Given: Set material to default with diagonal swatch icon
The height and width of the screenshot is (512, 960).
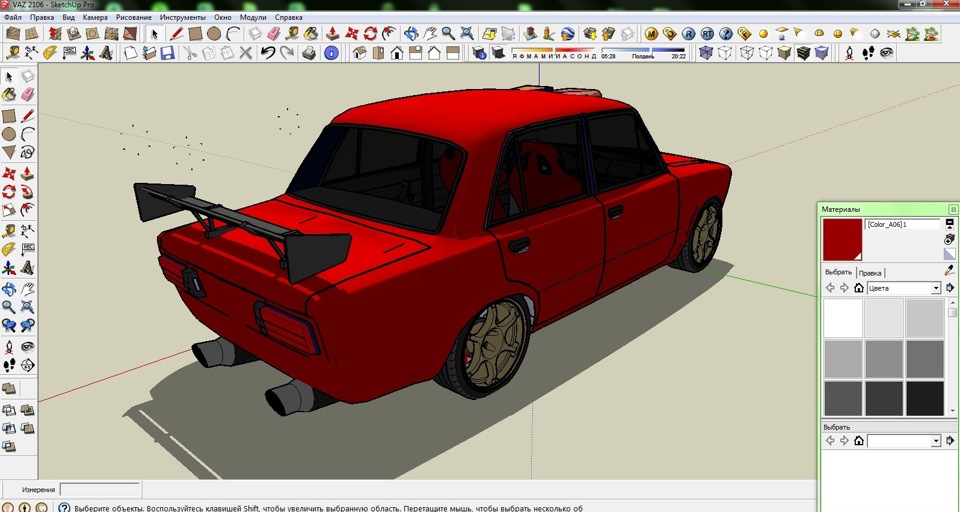Looking at the screenshot, I should pos(950,253).
